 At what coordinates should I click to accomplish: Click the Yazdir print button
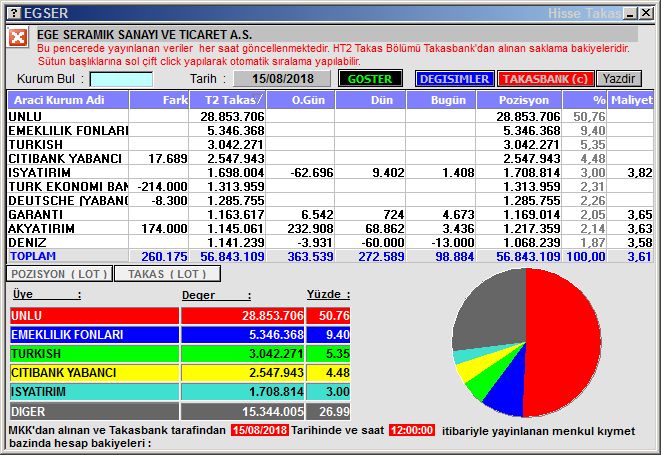click(x=619, y=79)
